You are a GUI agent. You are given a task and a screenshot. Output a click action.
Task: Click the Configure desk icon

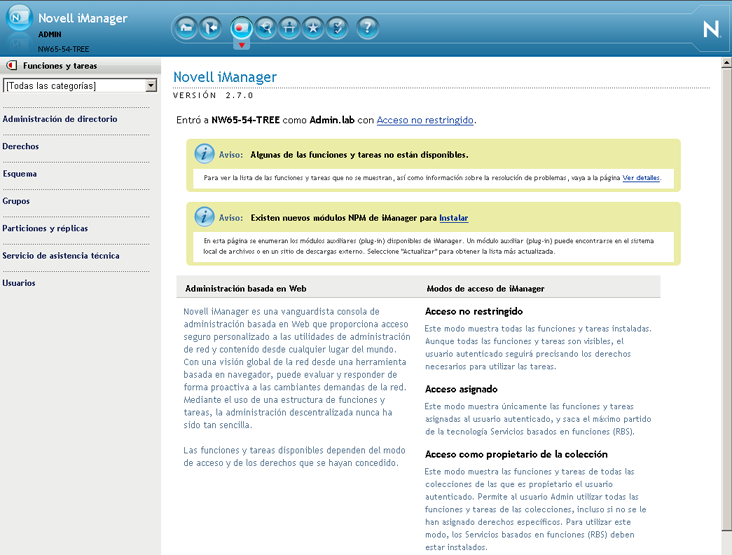pos(289,28)
